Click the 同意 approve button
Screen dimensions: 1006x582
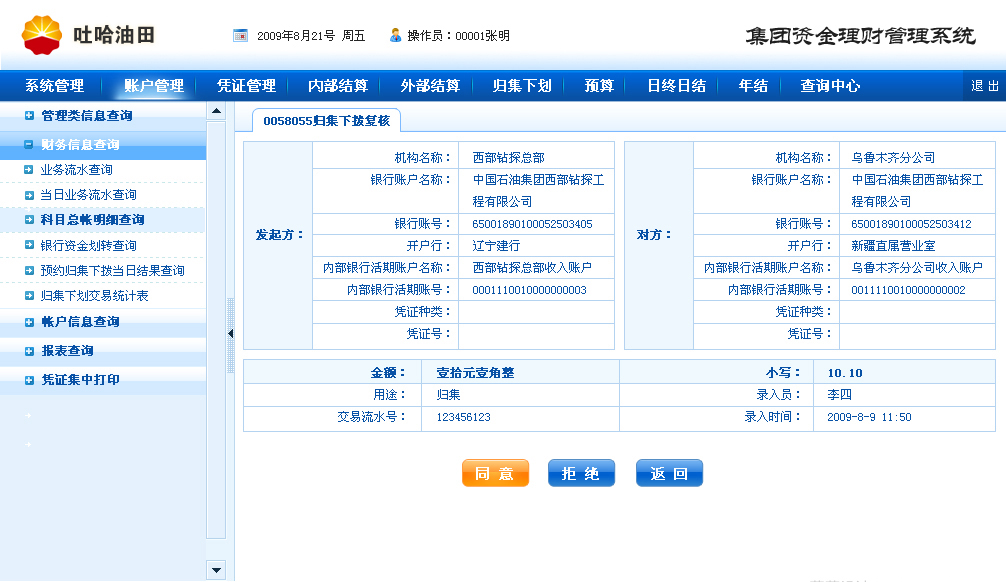[x=495, y=474]
